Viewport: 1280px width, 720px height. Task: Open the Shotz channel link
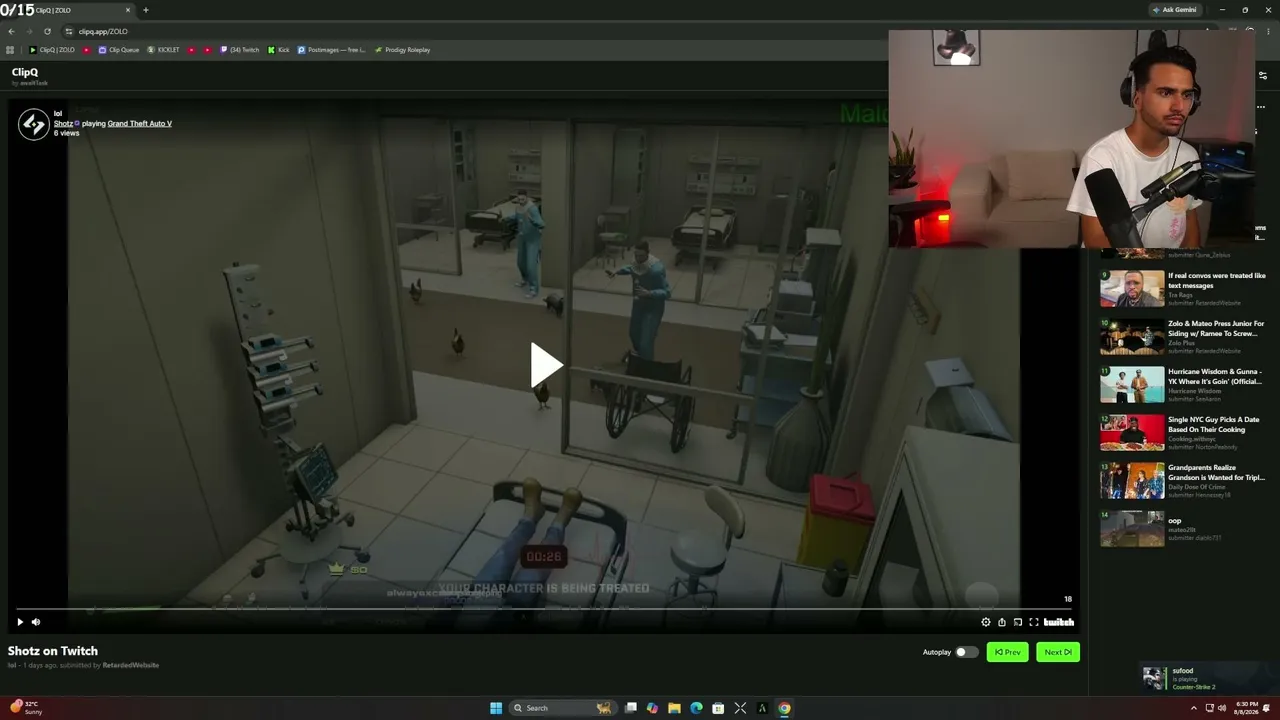[63, 123]
